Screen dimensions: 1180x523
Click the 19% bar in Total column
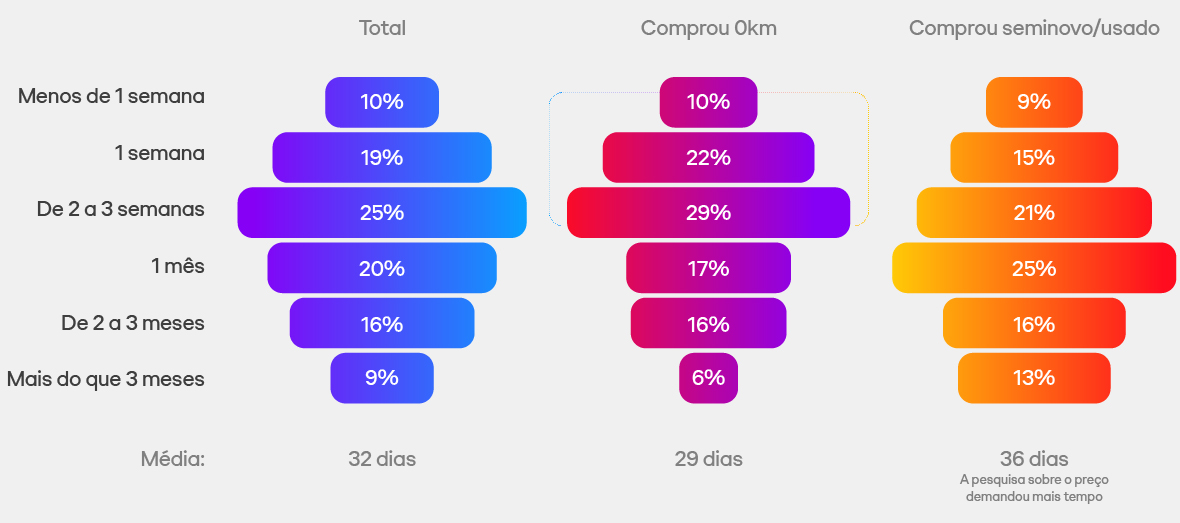pos(382,158)
